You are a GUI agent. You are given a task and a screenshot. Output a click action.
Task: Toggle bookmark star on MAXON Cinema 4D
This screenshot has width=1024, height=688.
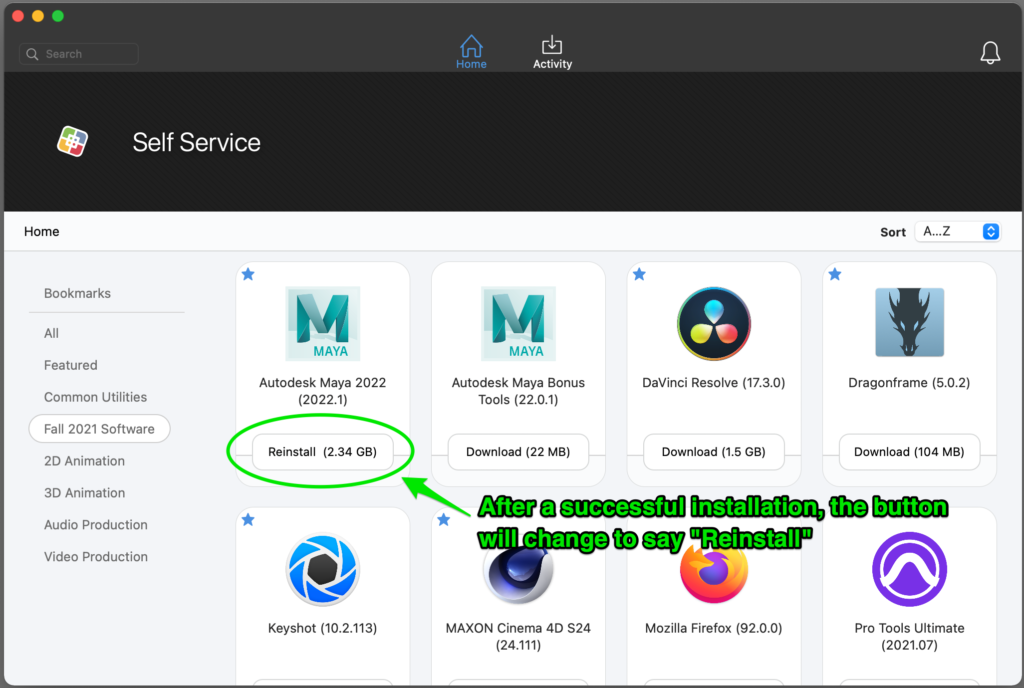pyautogui.click(x=443, y=520)
